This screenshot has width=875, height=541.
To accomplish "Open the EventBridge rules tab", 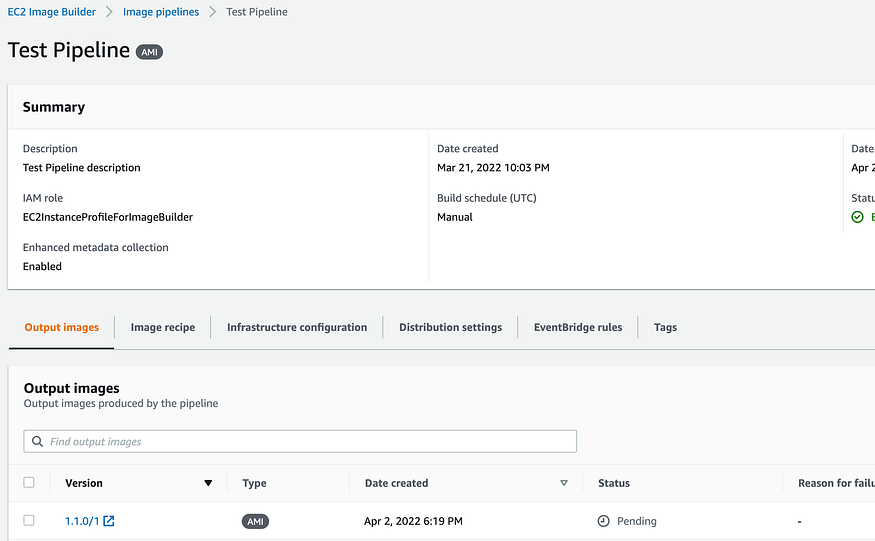I will 578,327.
